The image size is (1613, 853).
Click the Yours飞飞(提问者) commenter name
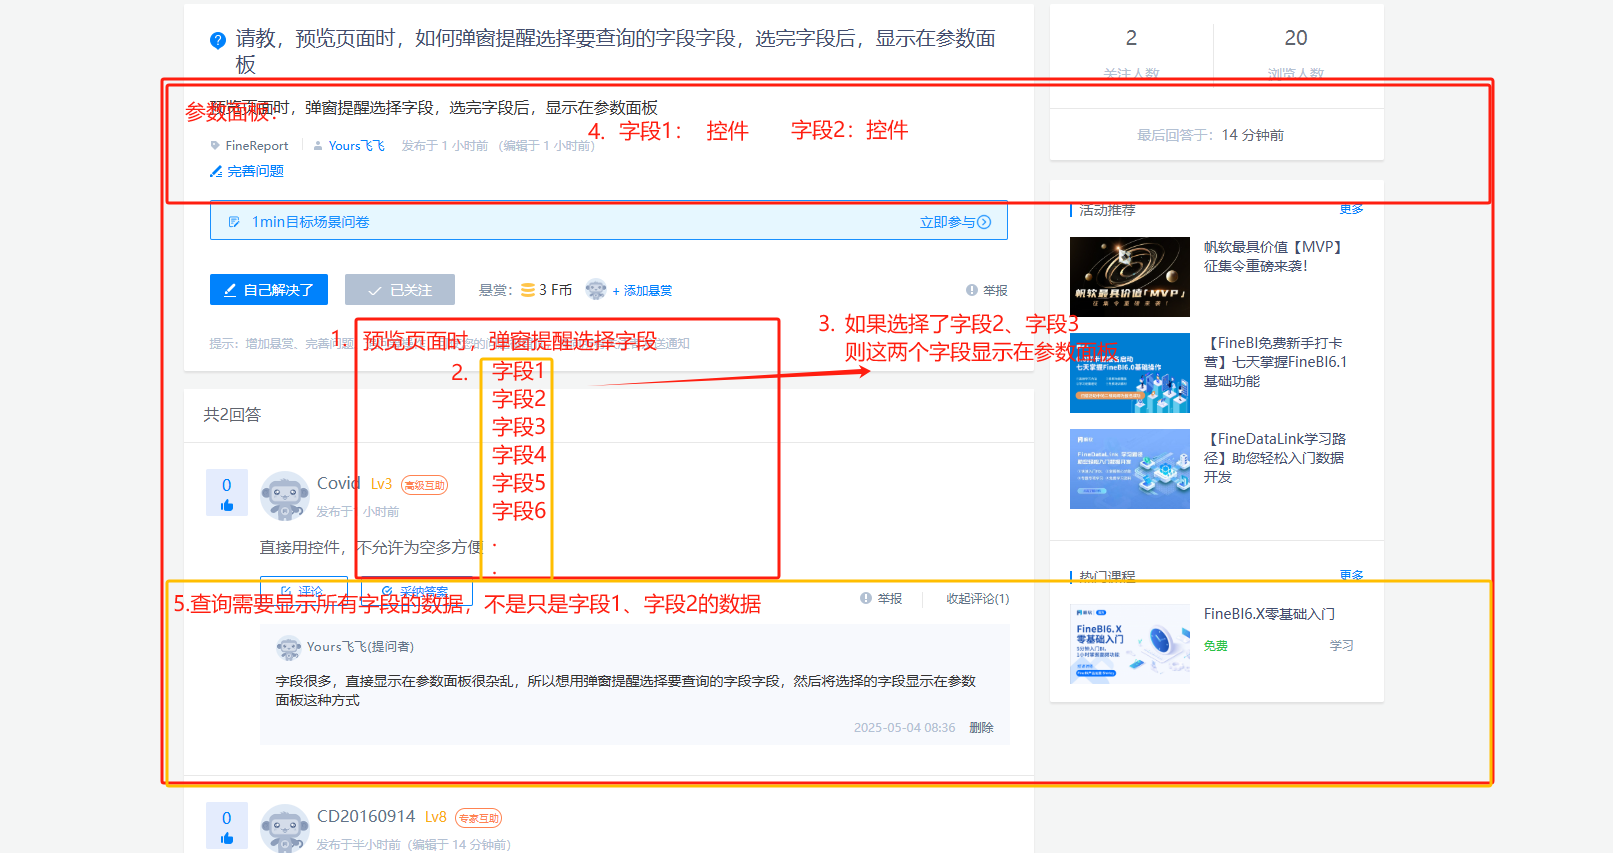360,647
